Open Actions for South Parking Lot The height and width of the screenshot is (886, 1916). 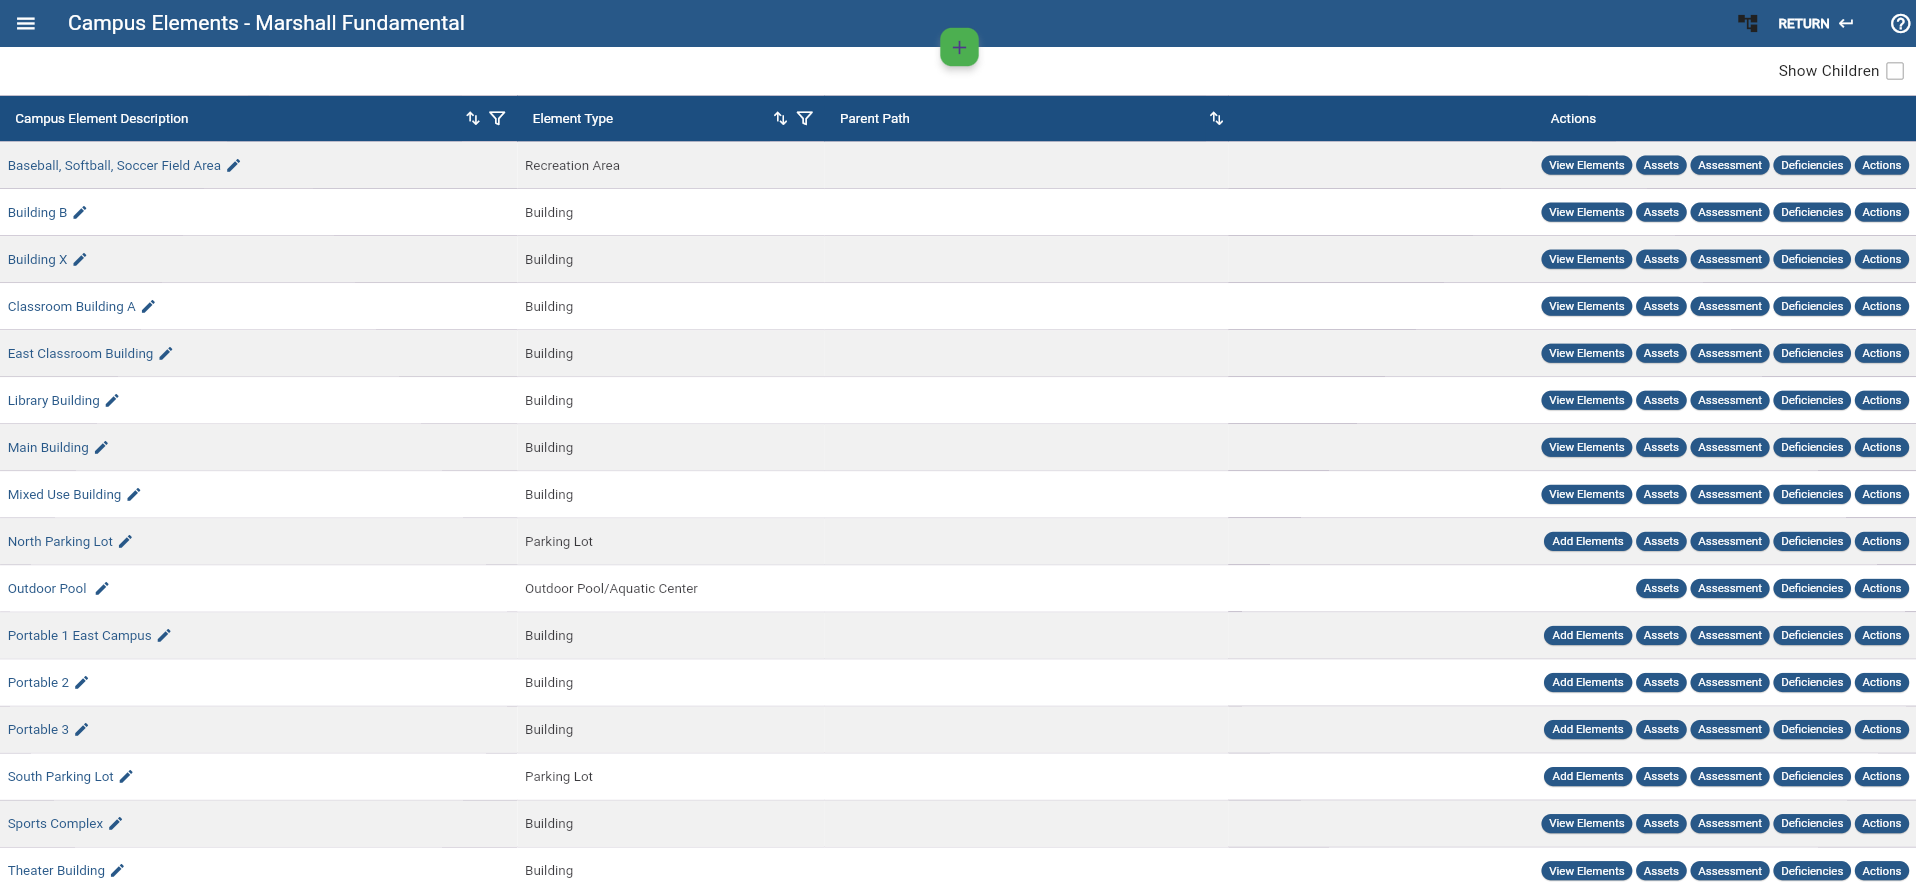1881,776
